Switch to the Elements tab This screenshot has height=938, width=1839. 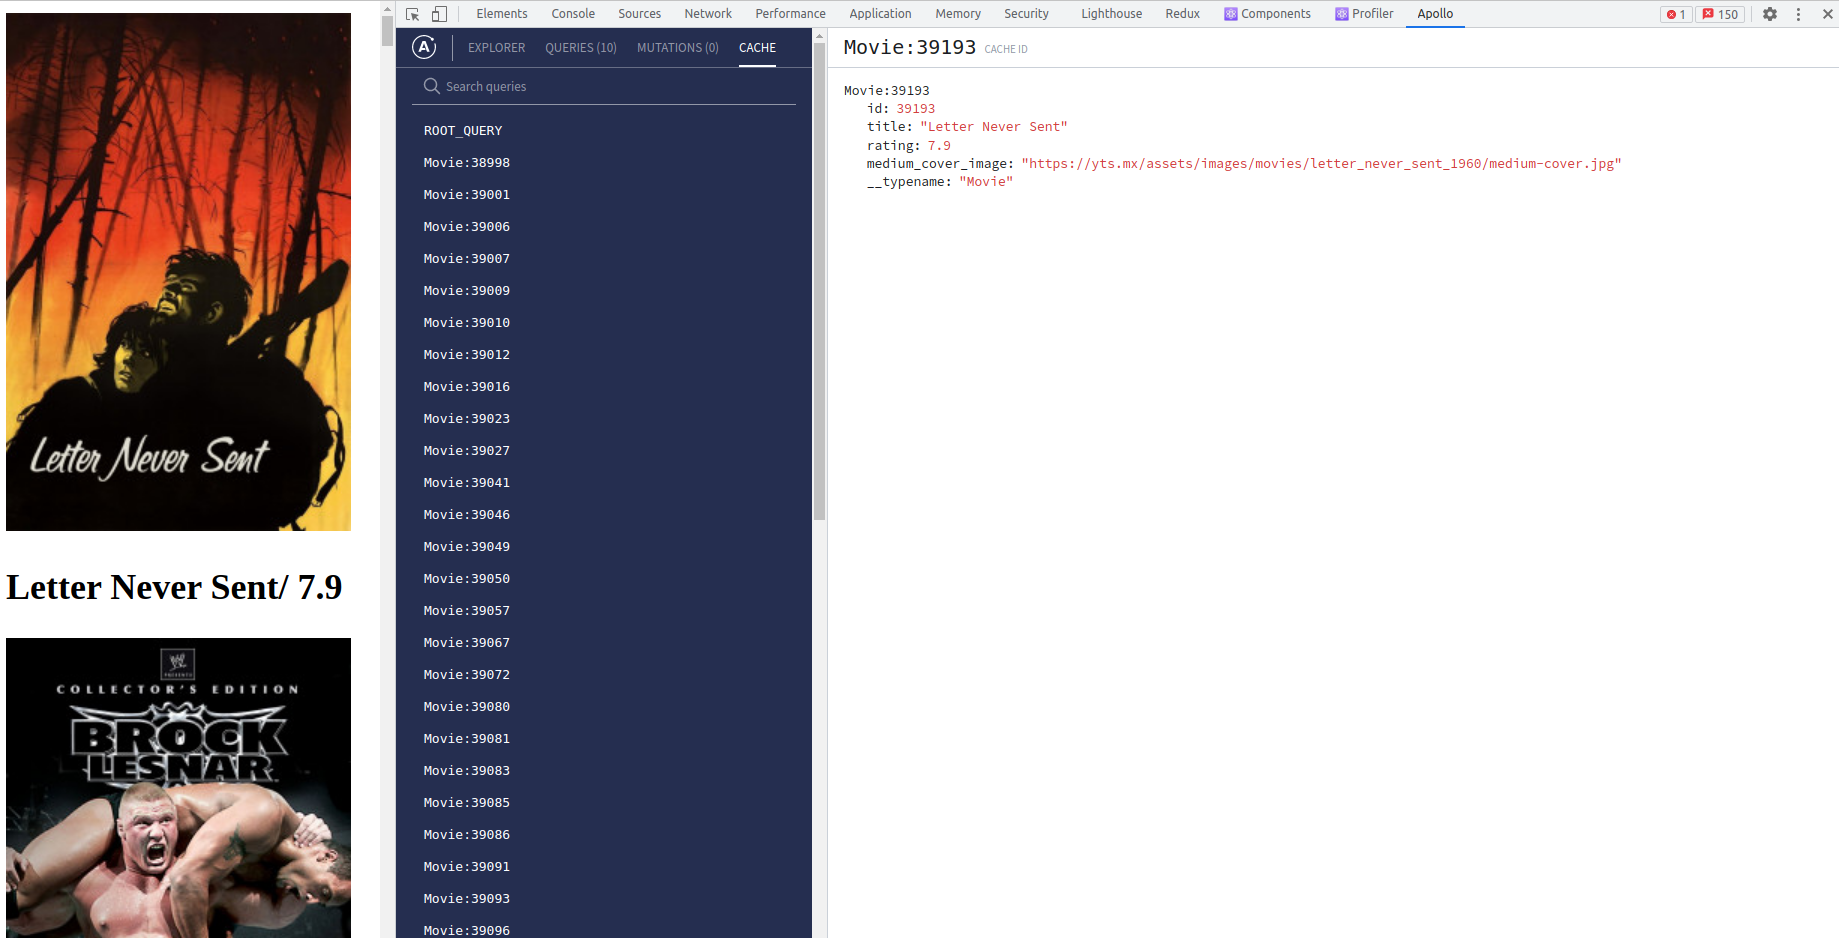(x=501, y=14)
